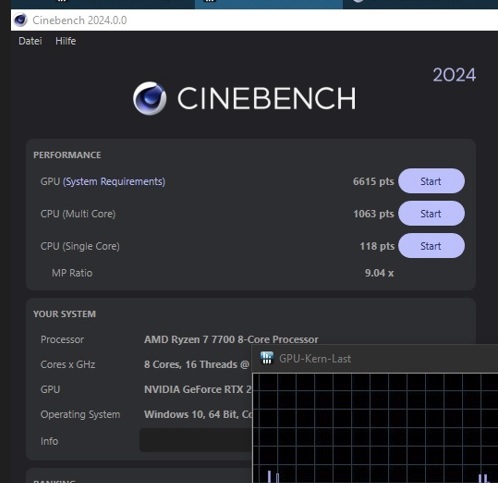Click the Cores x GHz label
This screenshot has height=483, width=498.
[68, 364]
